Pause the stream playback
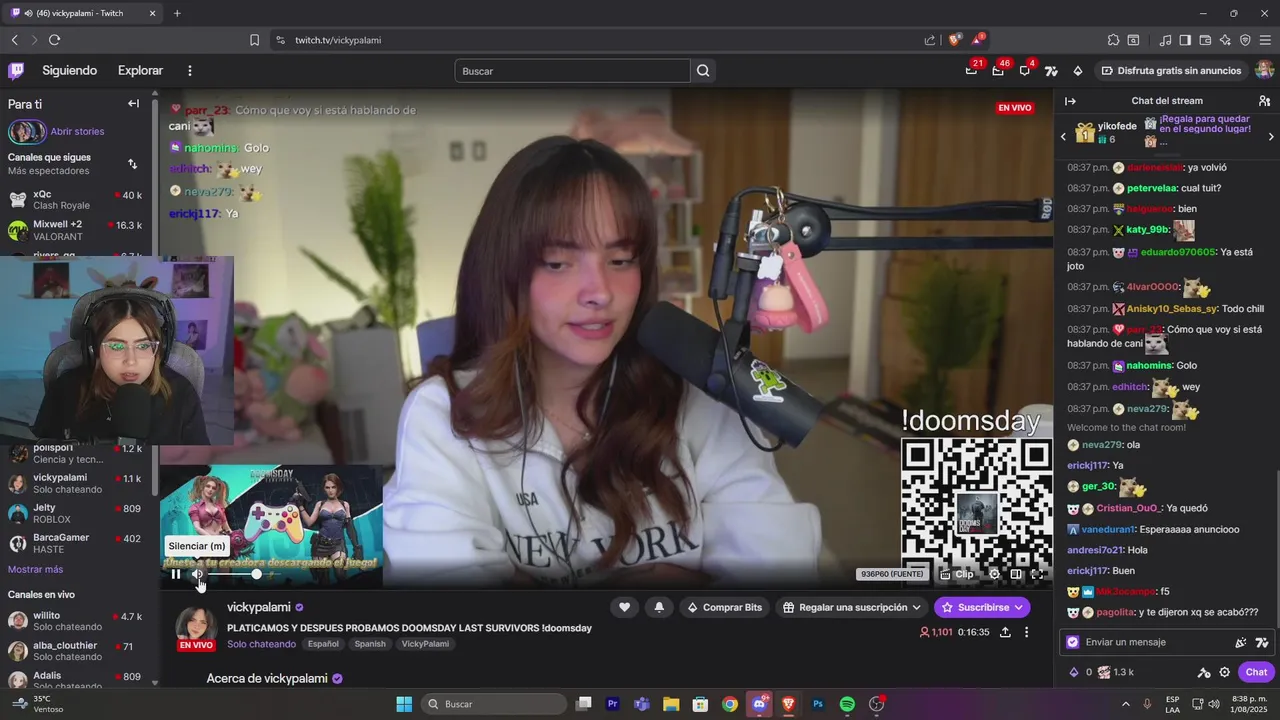Viewport: 1280px width, 720px height. tap(176, 574)
